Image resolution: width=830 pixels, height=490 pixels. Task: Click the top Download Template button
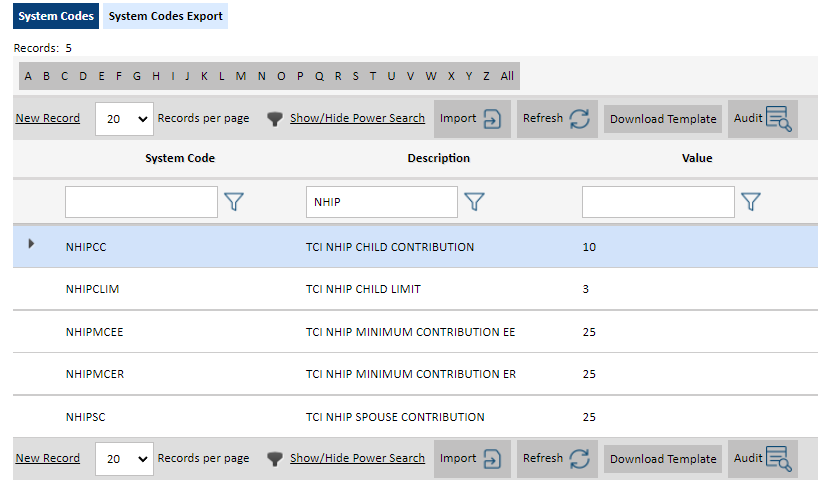[x=663, y=119]
